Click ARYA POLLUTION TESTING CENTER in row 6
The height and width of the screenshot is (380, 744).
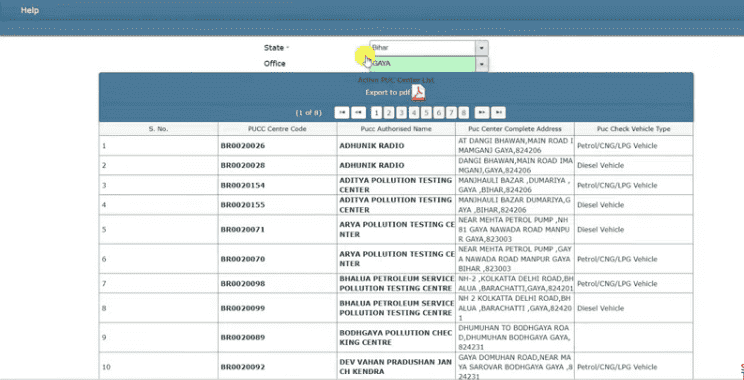point(397,259)
